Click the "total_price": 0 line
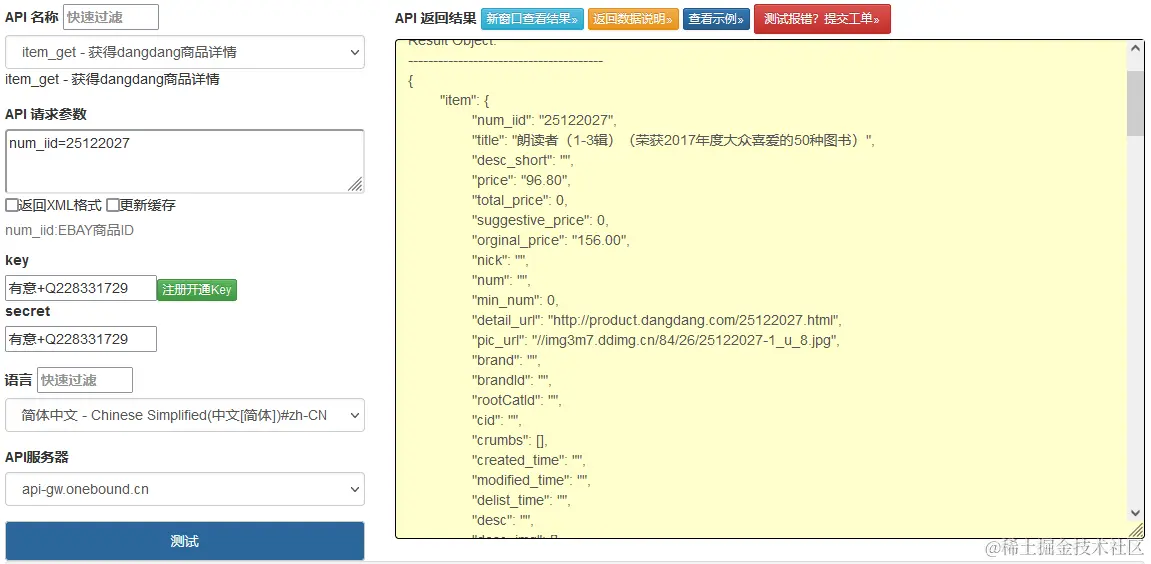This screenshot has width=1151, height=564. pyautogui.click(x=520, y=200)
